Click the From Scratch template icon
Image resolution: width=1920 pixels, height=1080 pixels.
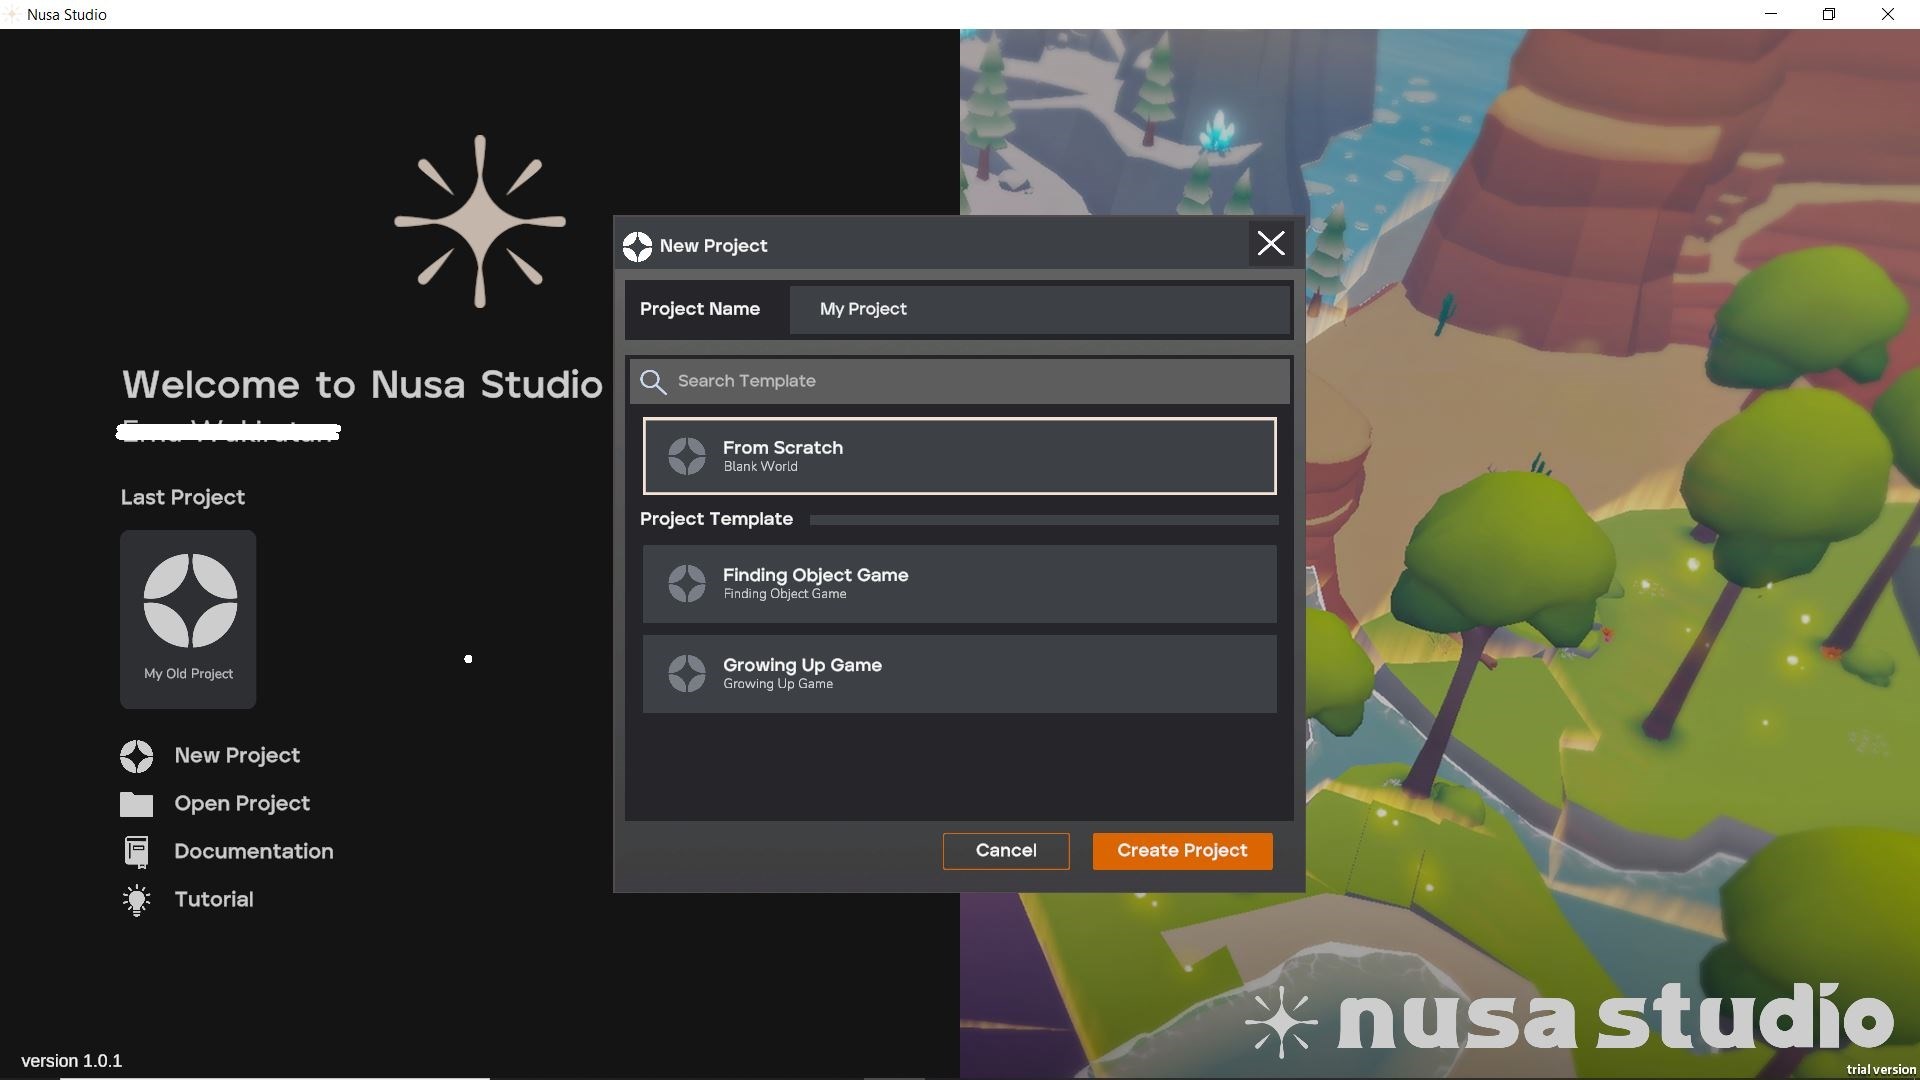(x=687, y=456)
